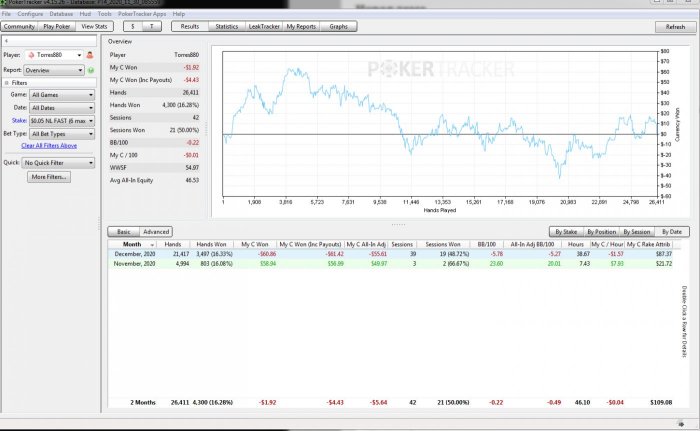Open the Bet Type filter dropdown
700x431 pixels.
pyautogui.click(x=62, y=134)
